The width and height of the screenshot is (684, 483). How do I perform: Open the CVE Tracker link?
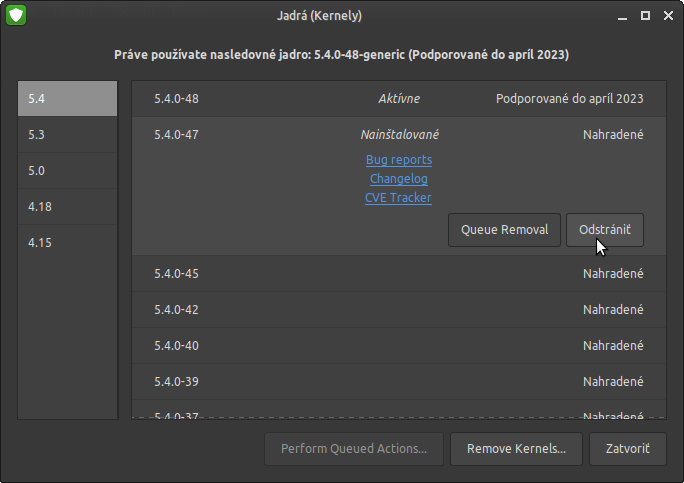pos(399,198)
